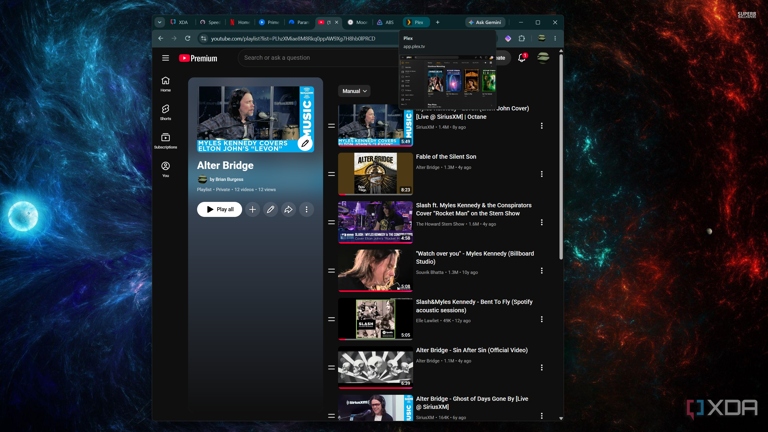Click the Ask Gemini button
The height and width of the screenshot is (432, 768).
[484, 22]
